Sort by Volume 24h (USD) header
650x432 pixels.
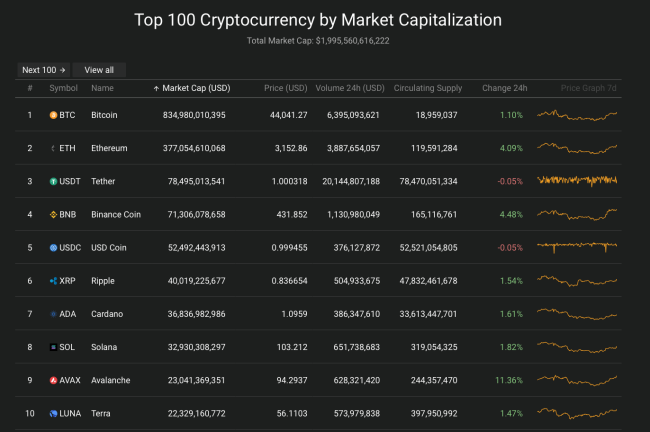(x=350, y=88)
